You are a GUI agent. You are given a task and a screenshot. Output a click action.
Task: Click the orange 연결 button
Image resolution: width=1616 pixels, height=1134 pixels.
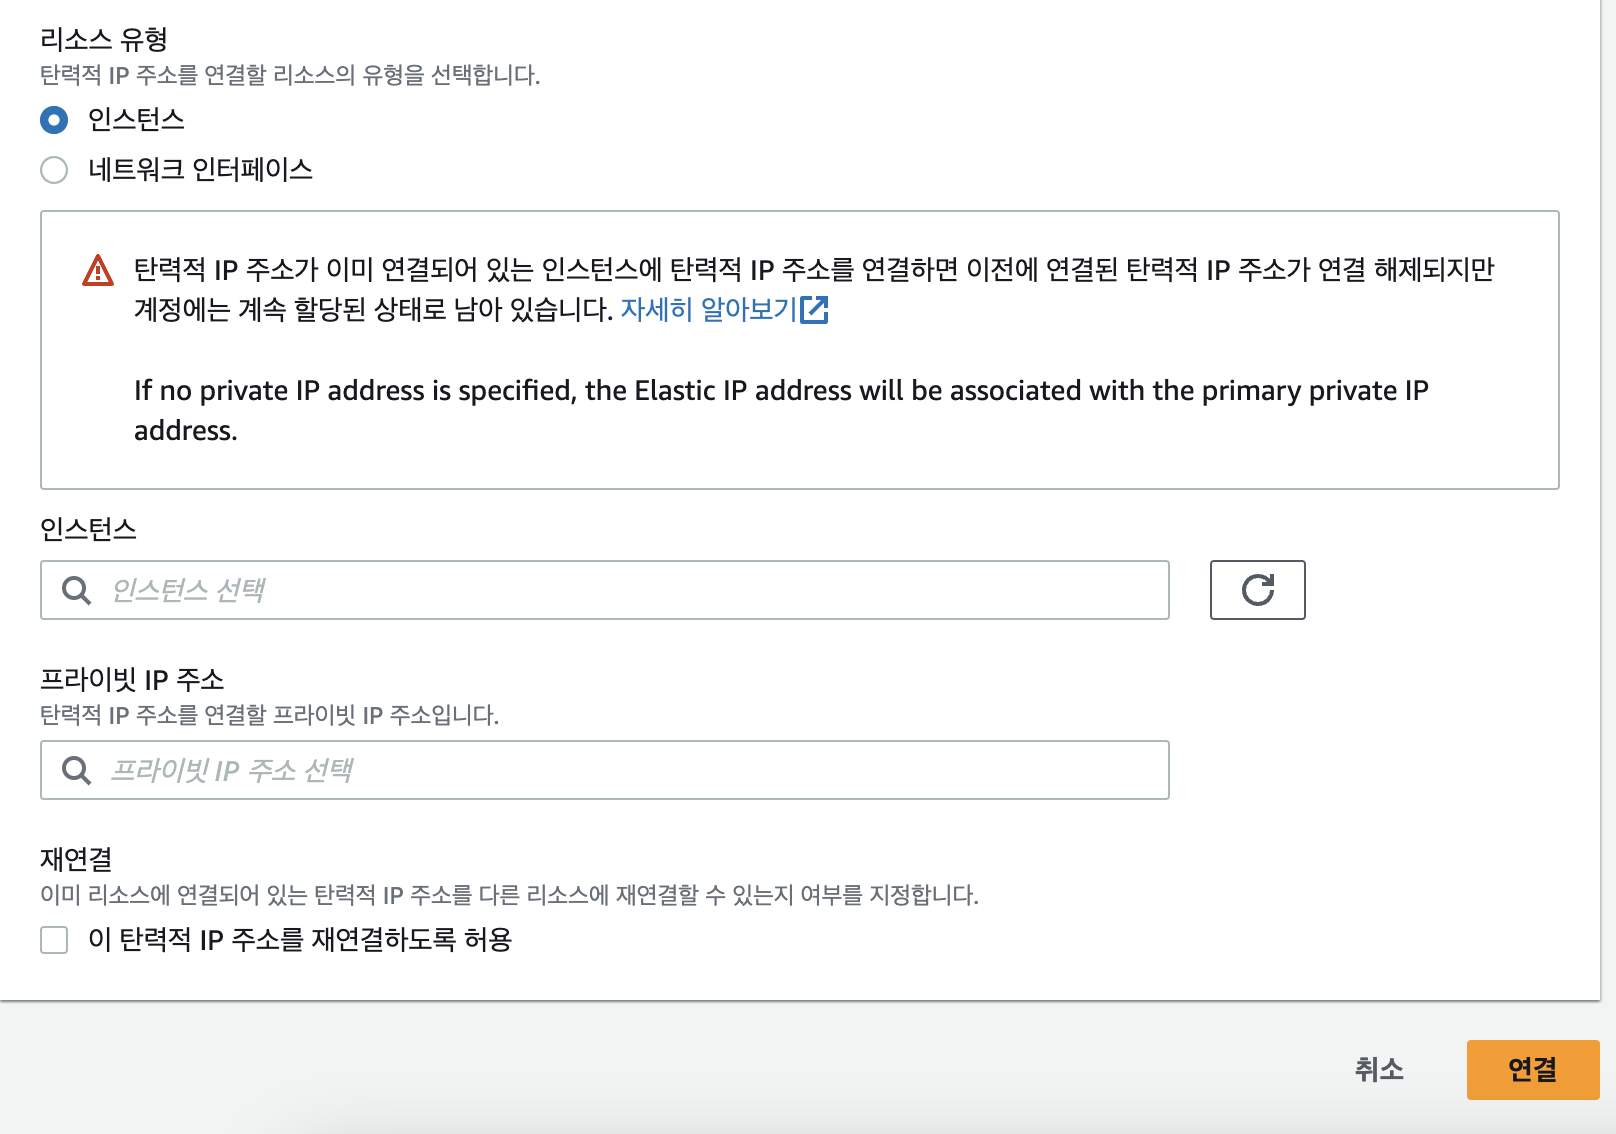[1533, 1070]
